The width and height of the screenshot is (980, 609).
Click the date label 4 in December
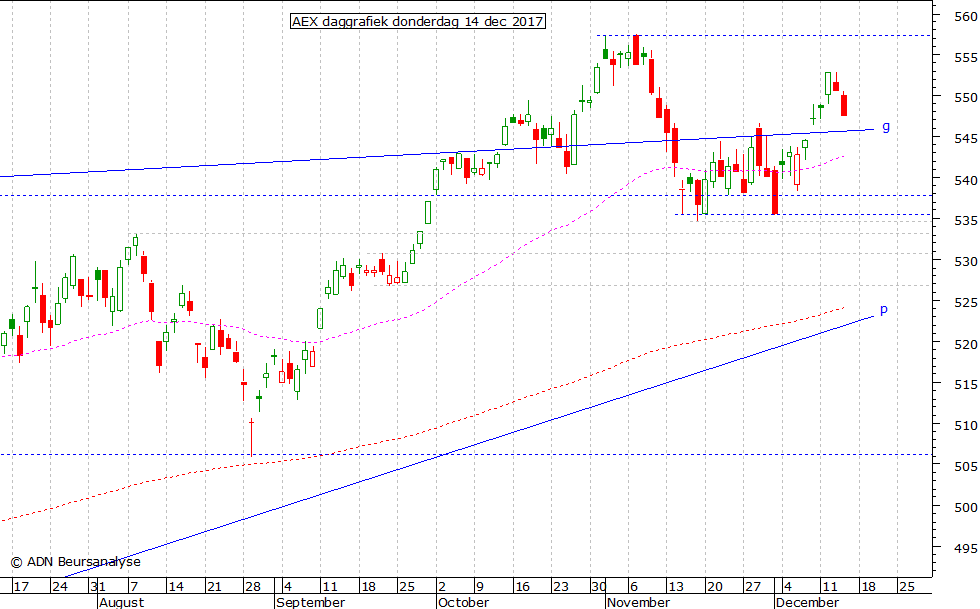pos(788,586)
